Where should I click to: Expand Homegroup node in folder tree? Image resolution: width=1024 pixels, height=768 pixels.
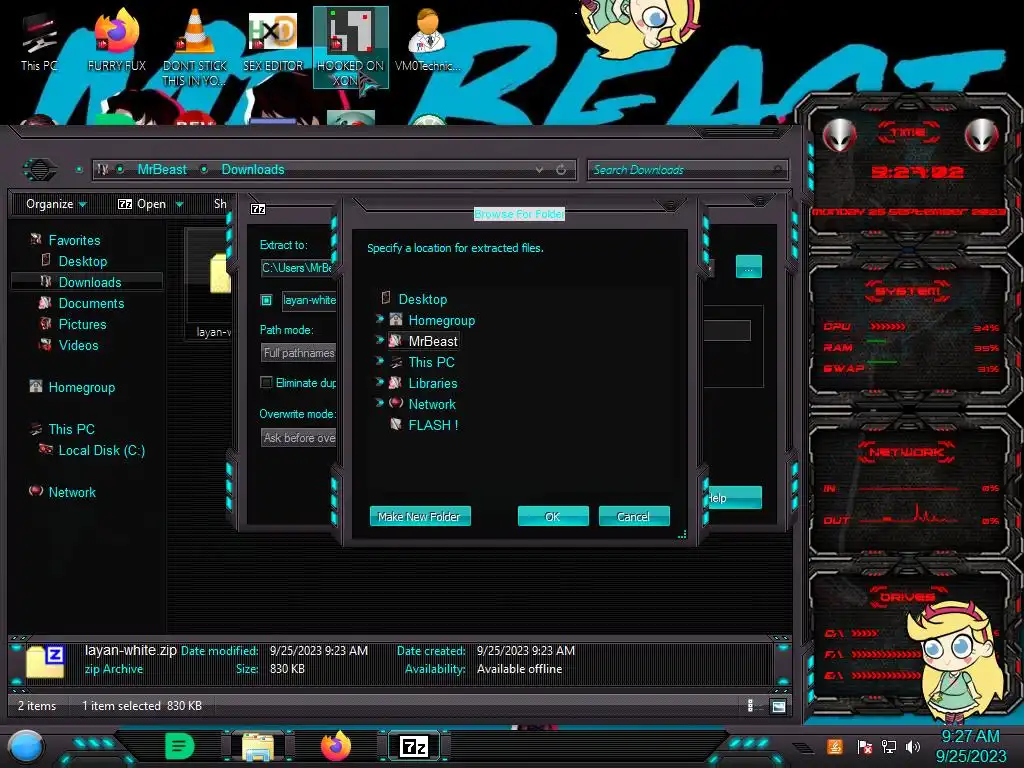point(379,319)
